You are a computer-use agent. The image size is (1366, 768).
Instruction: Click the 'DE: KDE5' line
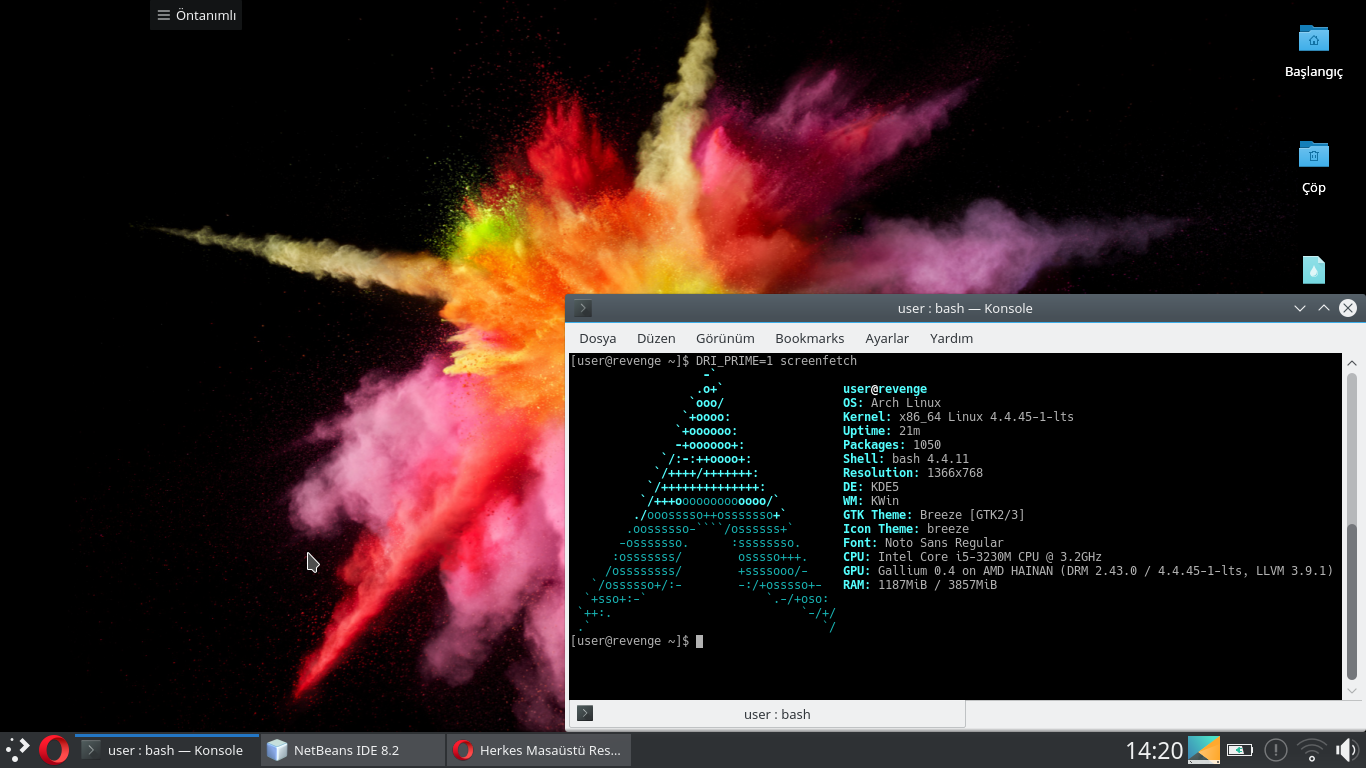871,487
